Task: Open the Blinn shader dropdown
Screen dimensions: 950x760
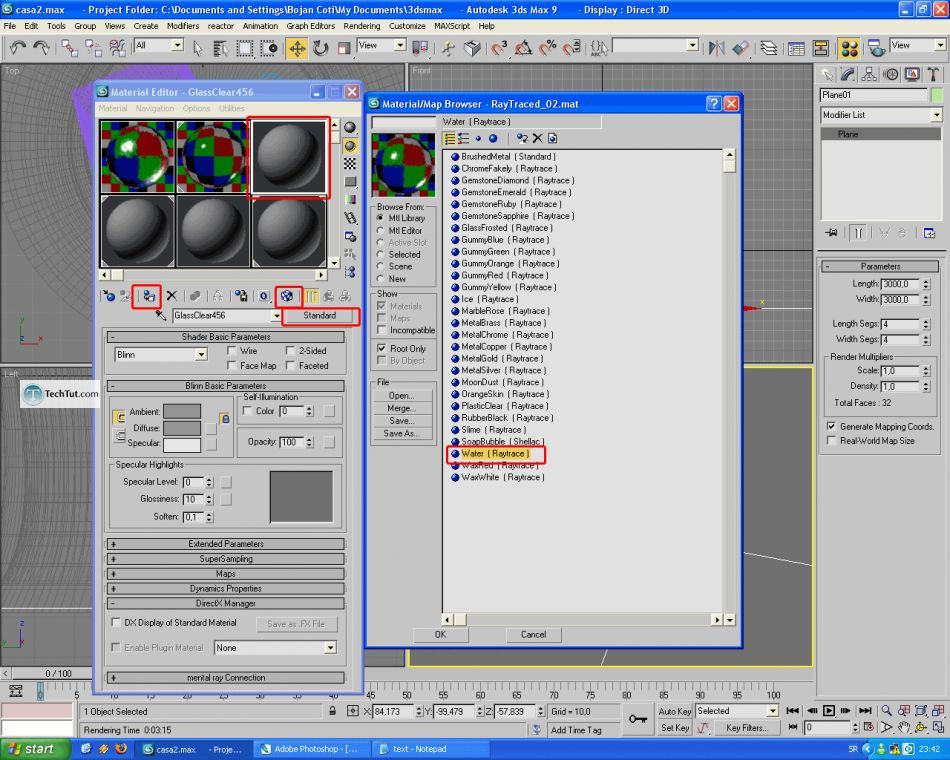Action: (161, 355)
